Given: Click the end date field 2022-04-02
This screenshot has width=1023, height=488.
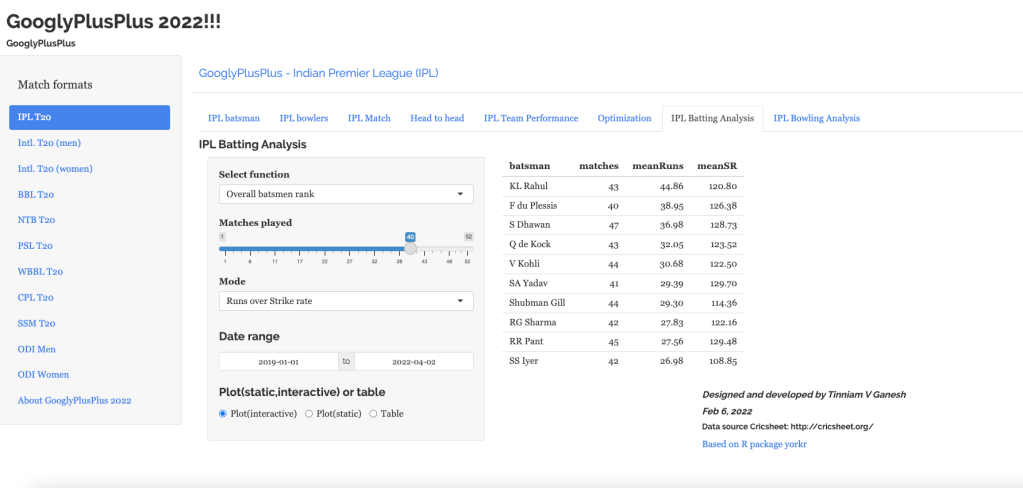Looking at the screenshot, I should click(x=413, y=362).
